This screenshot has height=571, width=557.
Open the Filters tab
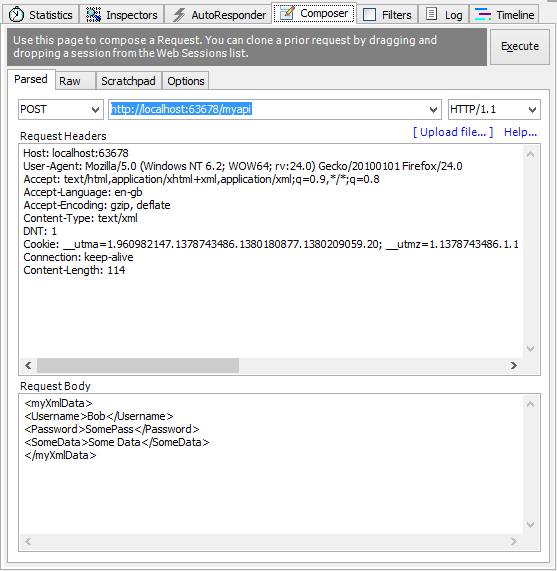click(x=387, y=15)
